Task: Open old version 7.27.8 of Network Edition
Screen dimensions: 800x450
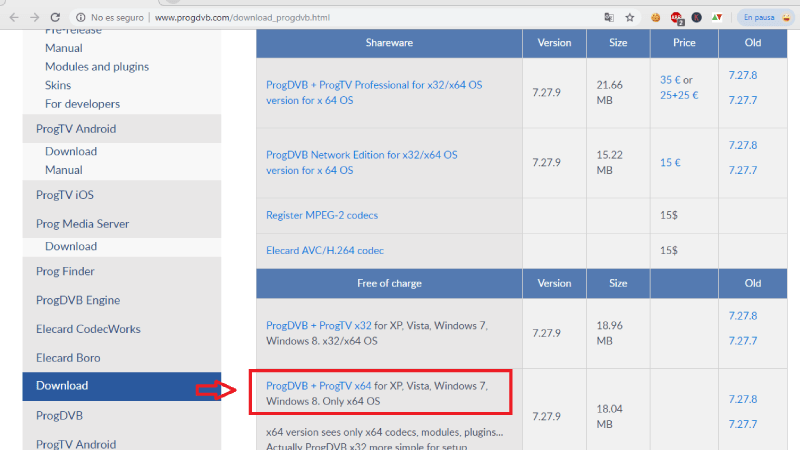Action: tap(743, 145)
